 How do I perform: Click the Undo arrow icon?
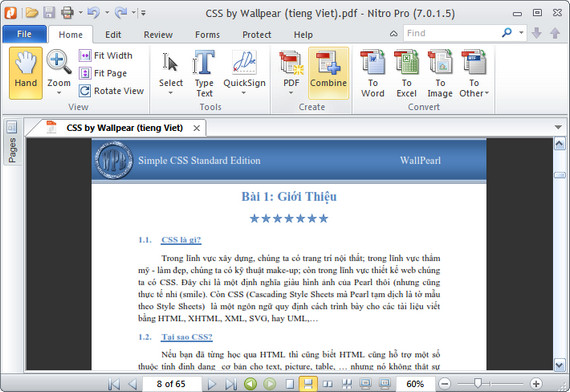pos(93,13)
